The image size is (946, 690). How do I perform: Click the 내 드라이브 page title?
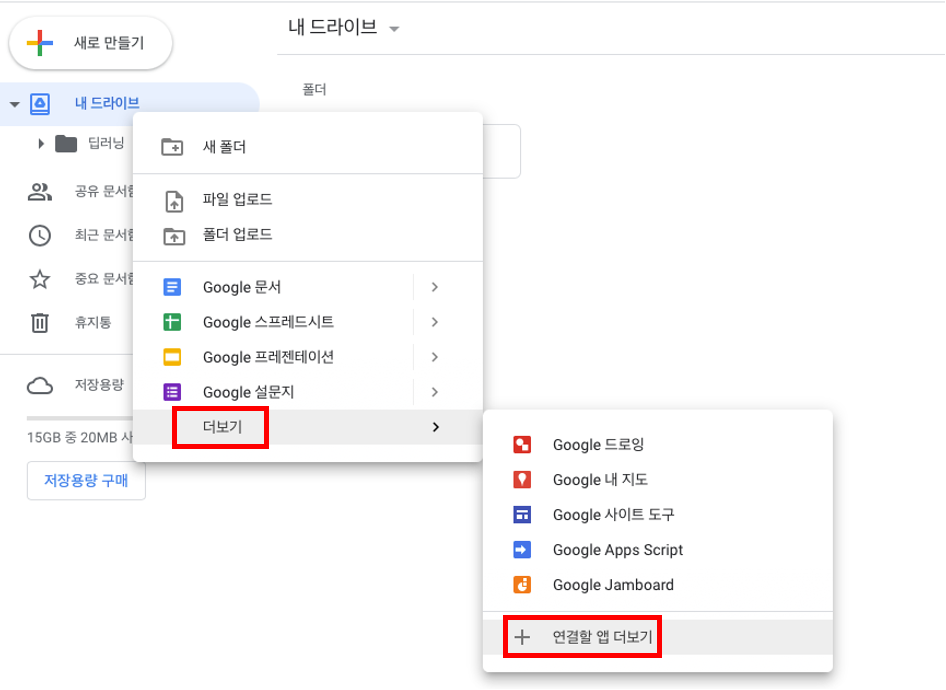click(332, 27)
